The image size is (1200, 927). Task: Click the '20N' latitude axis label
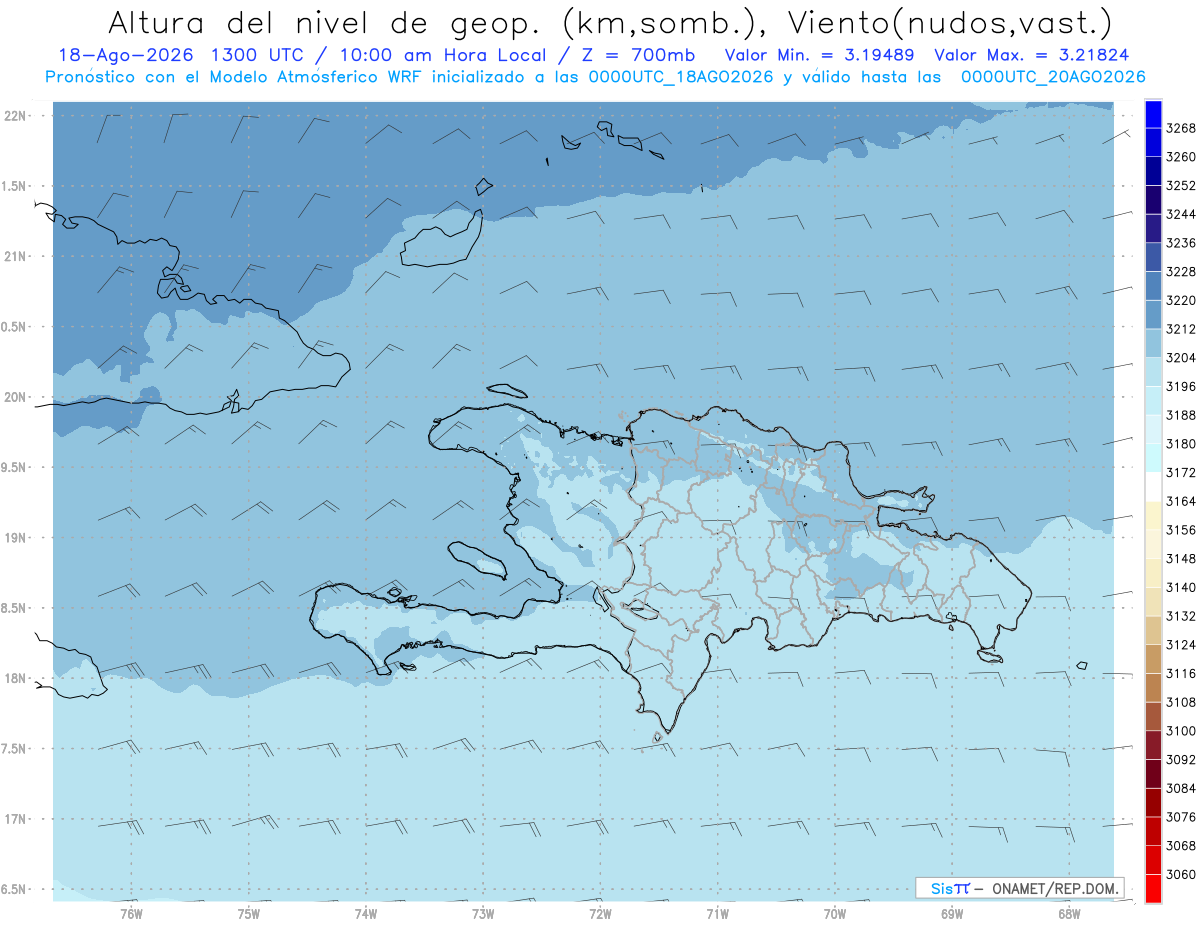14,397
